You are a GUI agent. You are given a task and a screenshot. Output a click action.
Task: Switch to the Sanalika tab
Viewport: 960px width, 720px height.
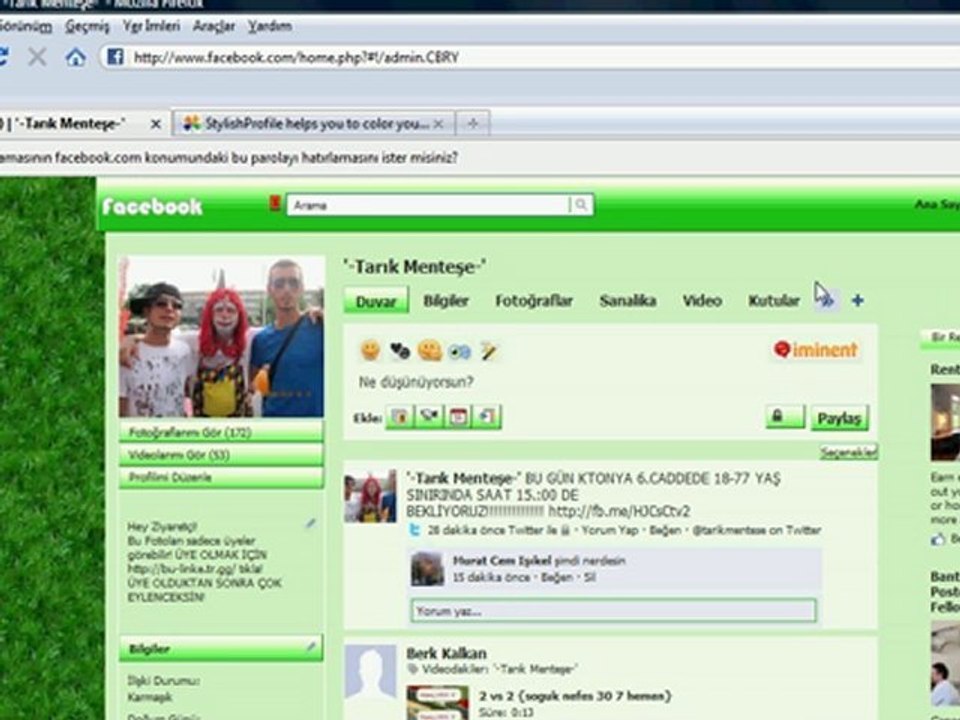pos(628,301)
